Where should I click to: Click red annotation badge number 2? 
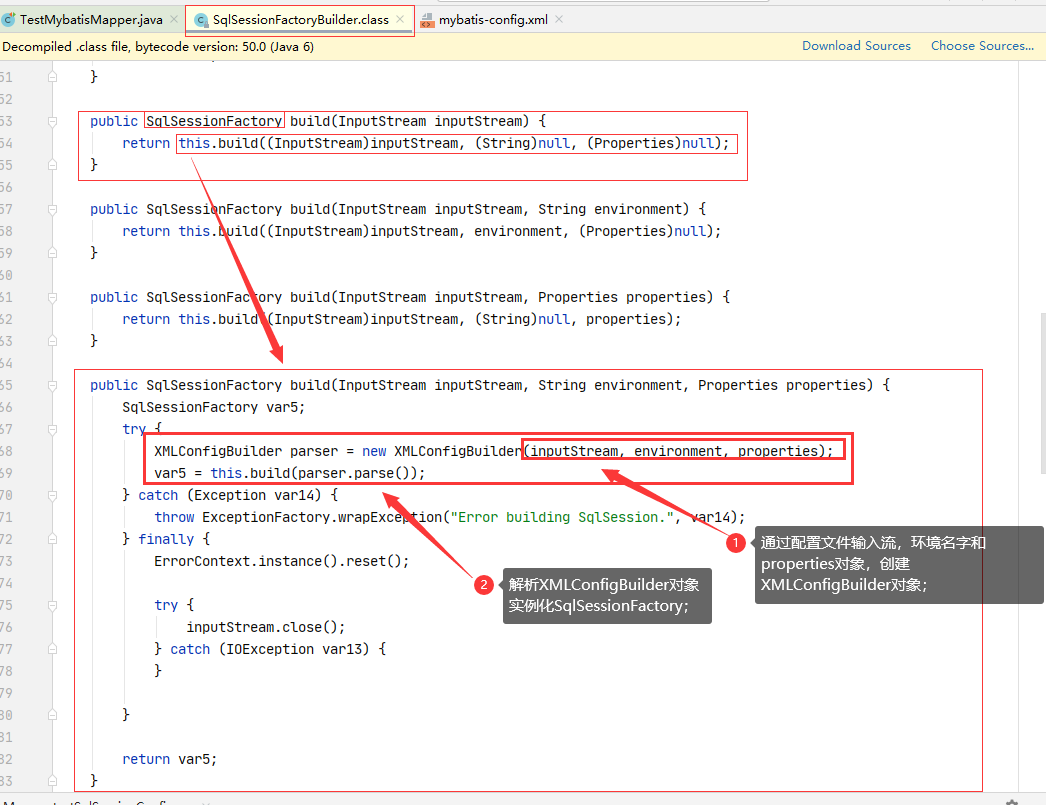point(484,585)
